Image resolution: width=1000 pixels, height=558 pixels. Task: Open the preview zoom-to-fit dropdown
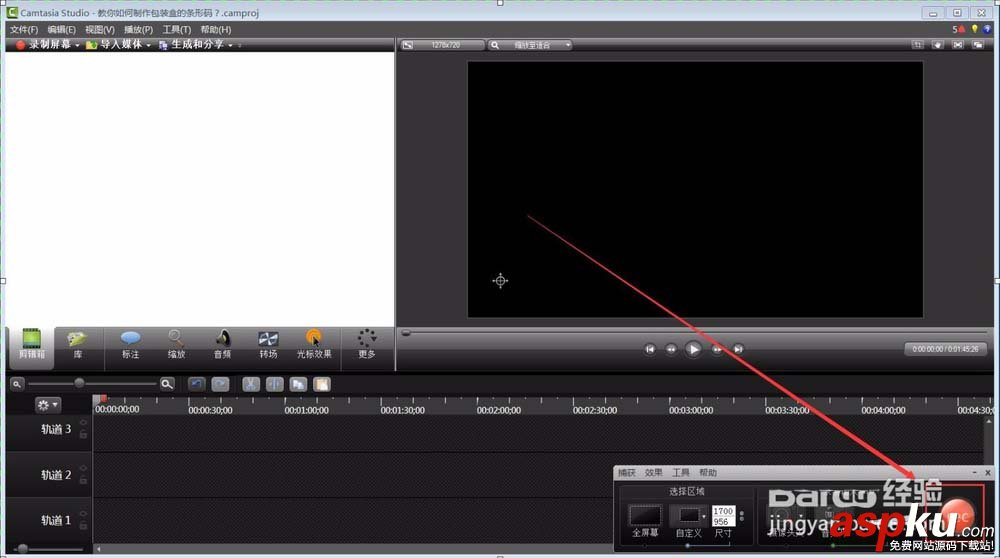point(530,45)
